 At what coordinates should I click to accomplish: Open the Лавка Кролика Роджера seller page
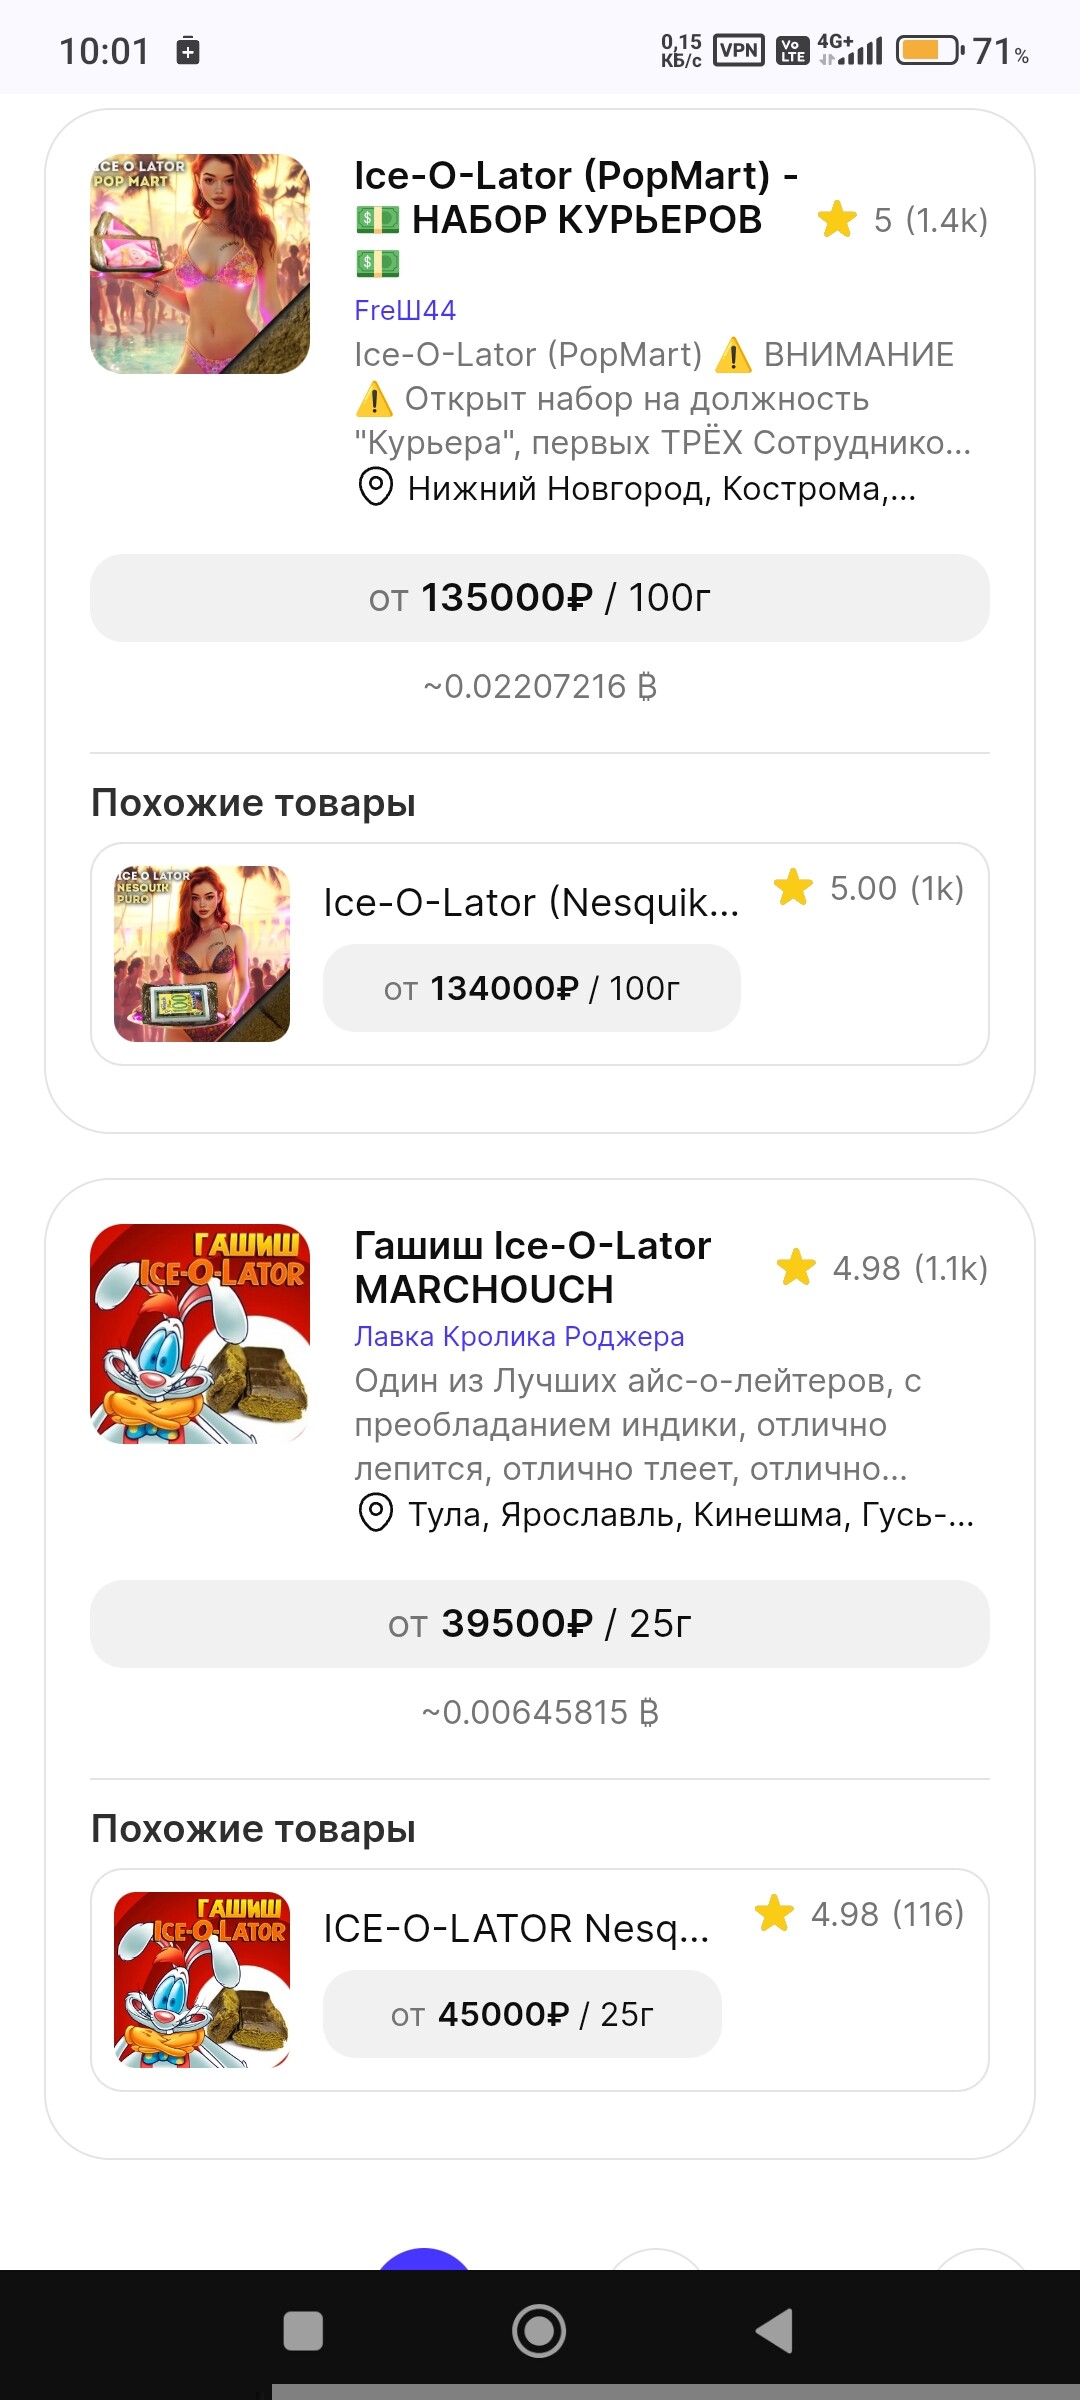[x=519, y=1336]
